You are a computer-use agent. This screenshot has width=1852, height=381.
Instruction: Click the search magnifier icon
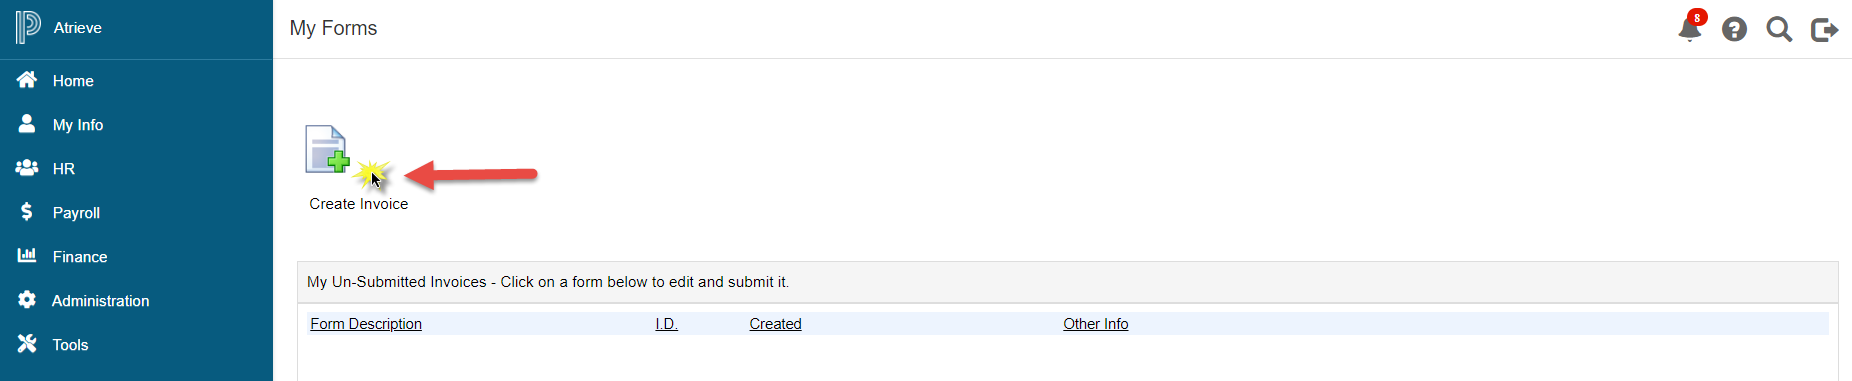(1780, 29)
